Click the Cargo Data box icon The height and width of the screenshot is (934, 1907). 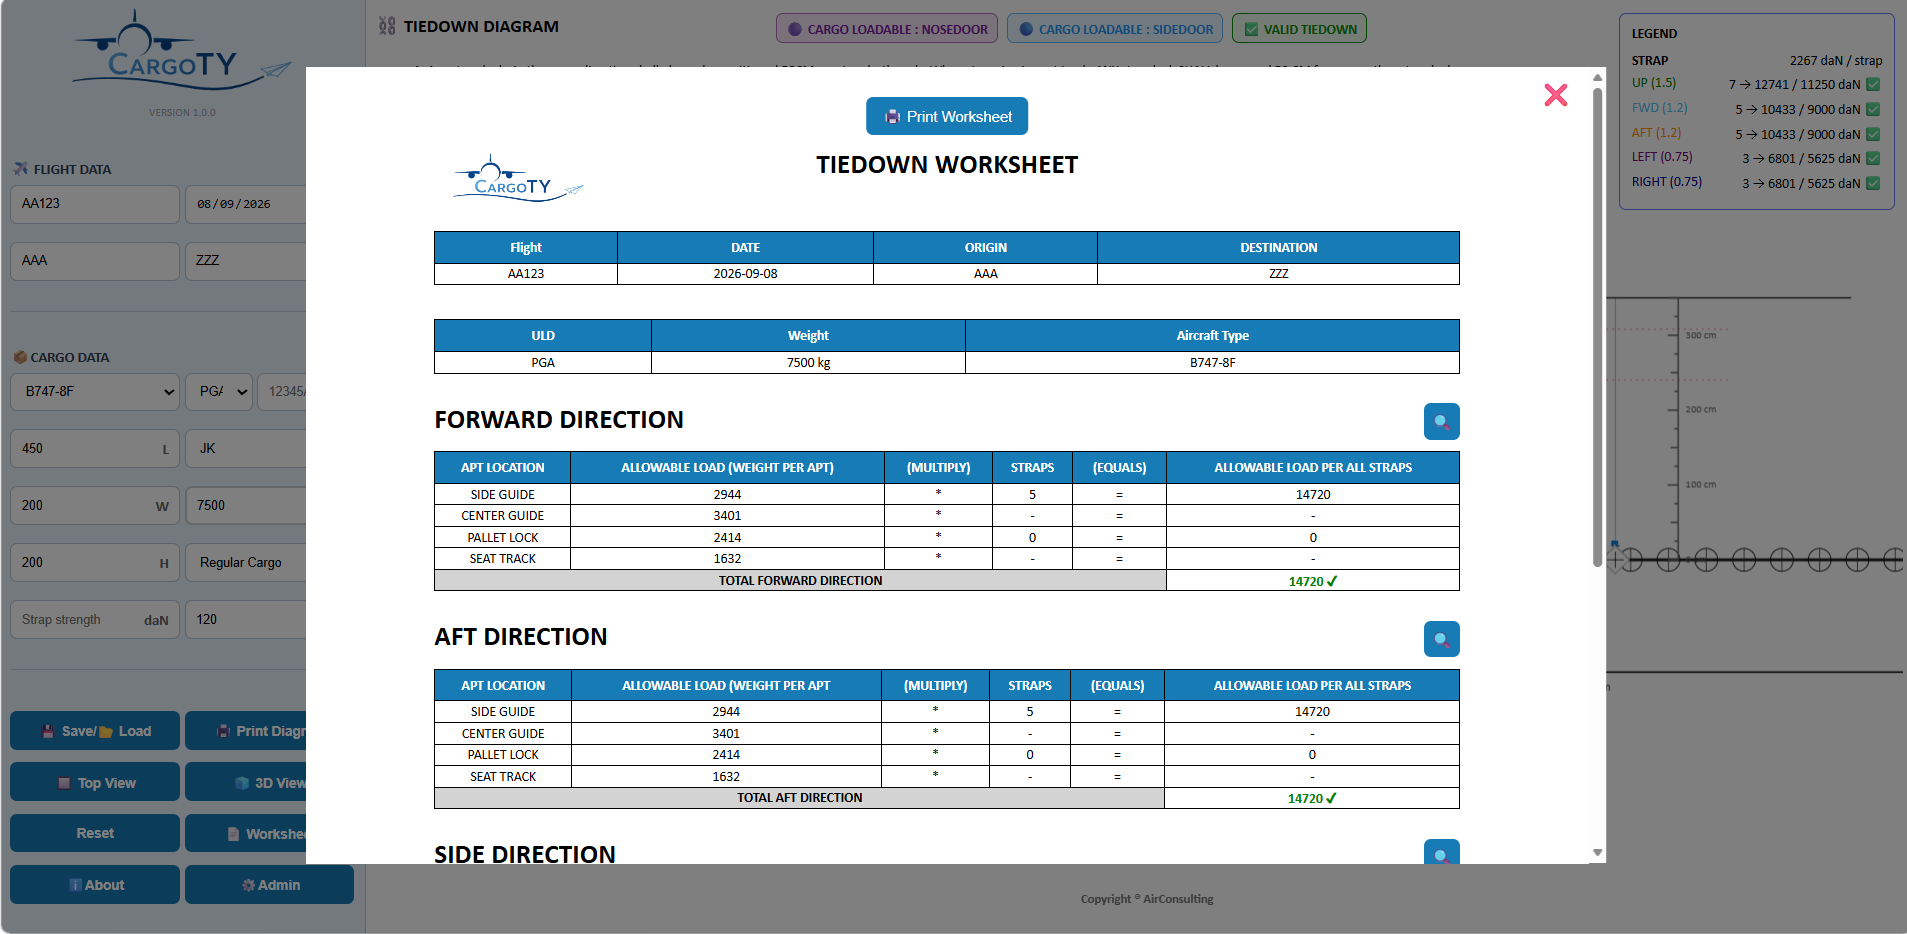pos(20,357)
